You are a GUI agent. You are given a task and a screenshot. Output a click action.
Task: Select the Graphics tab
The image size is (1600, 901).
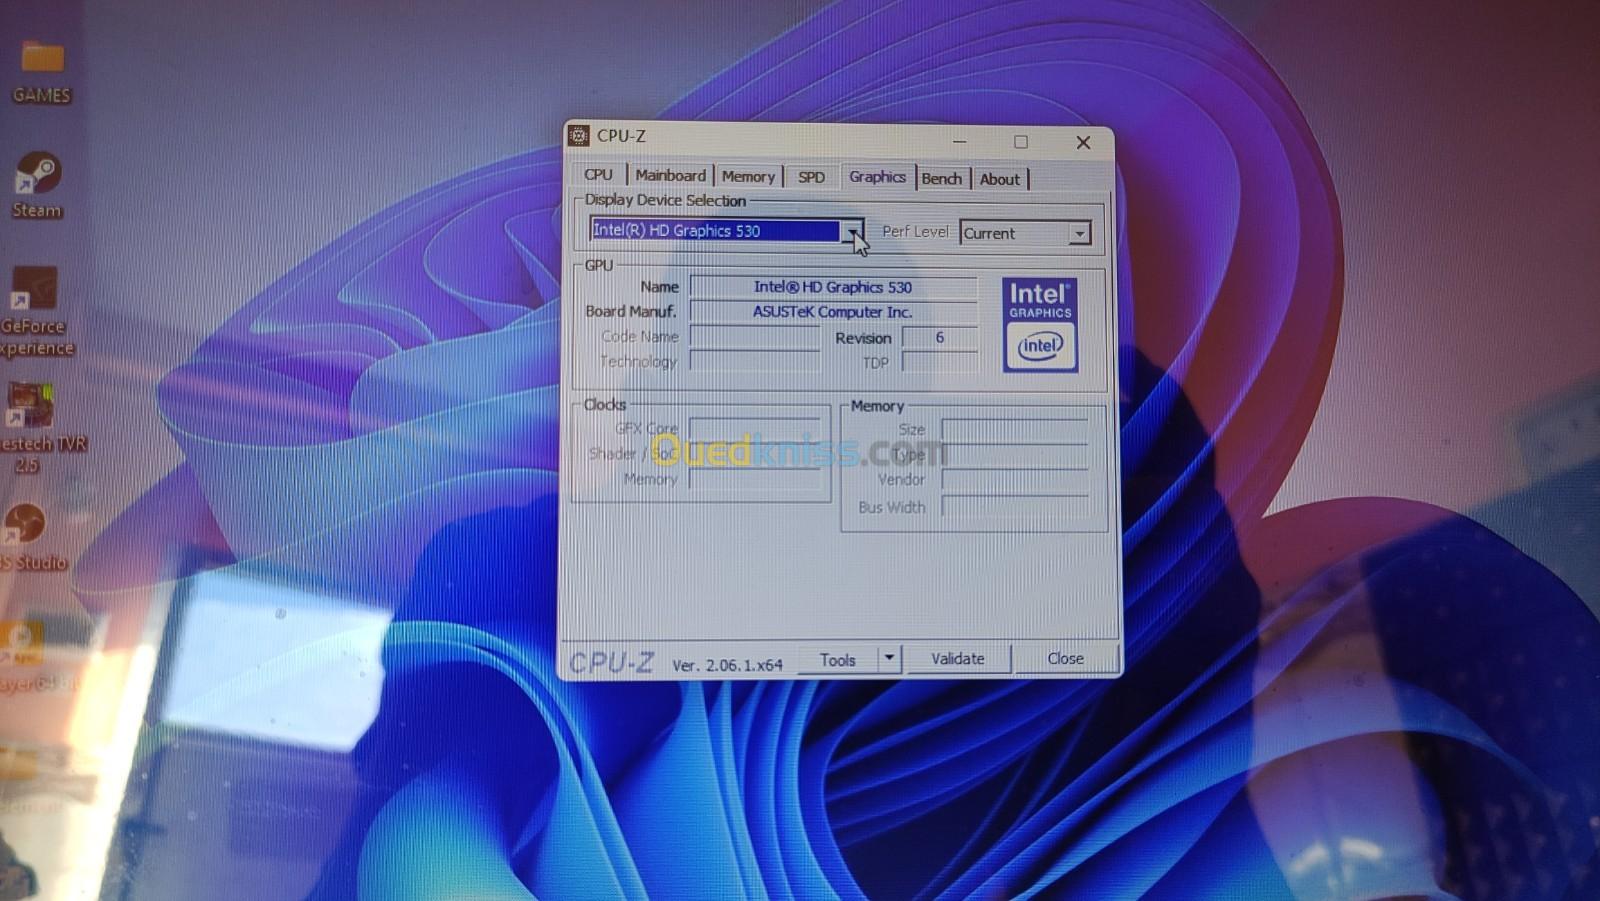(877, 177)
